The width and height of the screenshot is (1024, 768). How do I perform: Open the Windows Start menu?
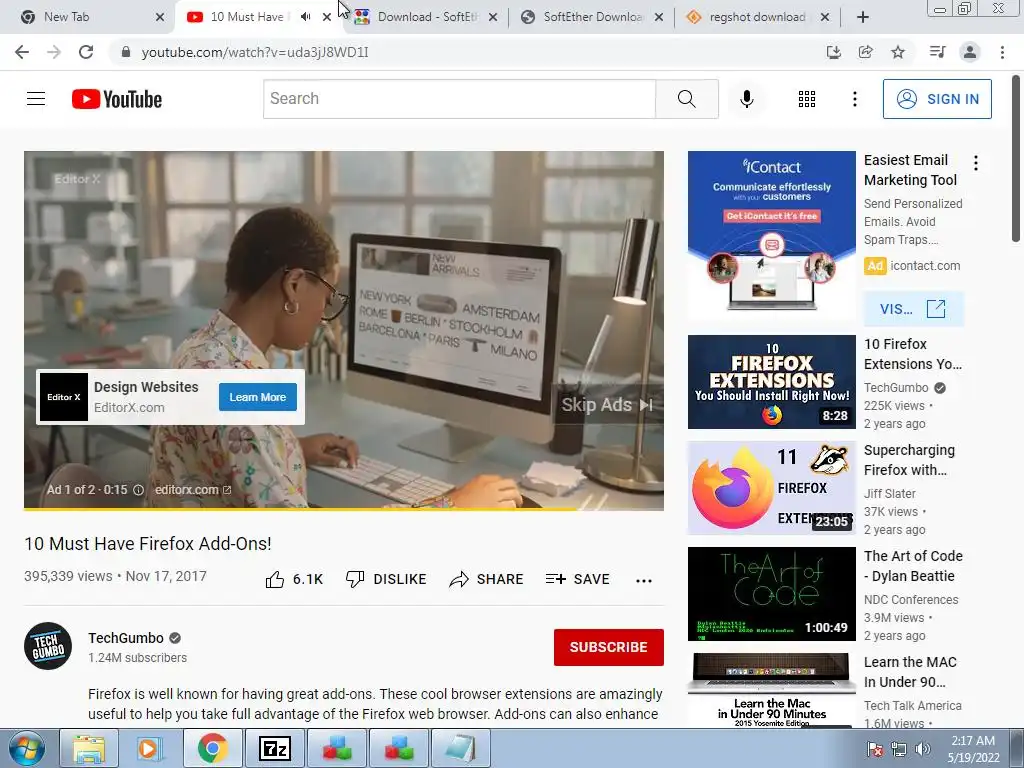tap(26, 748)
